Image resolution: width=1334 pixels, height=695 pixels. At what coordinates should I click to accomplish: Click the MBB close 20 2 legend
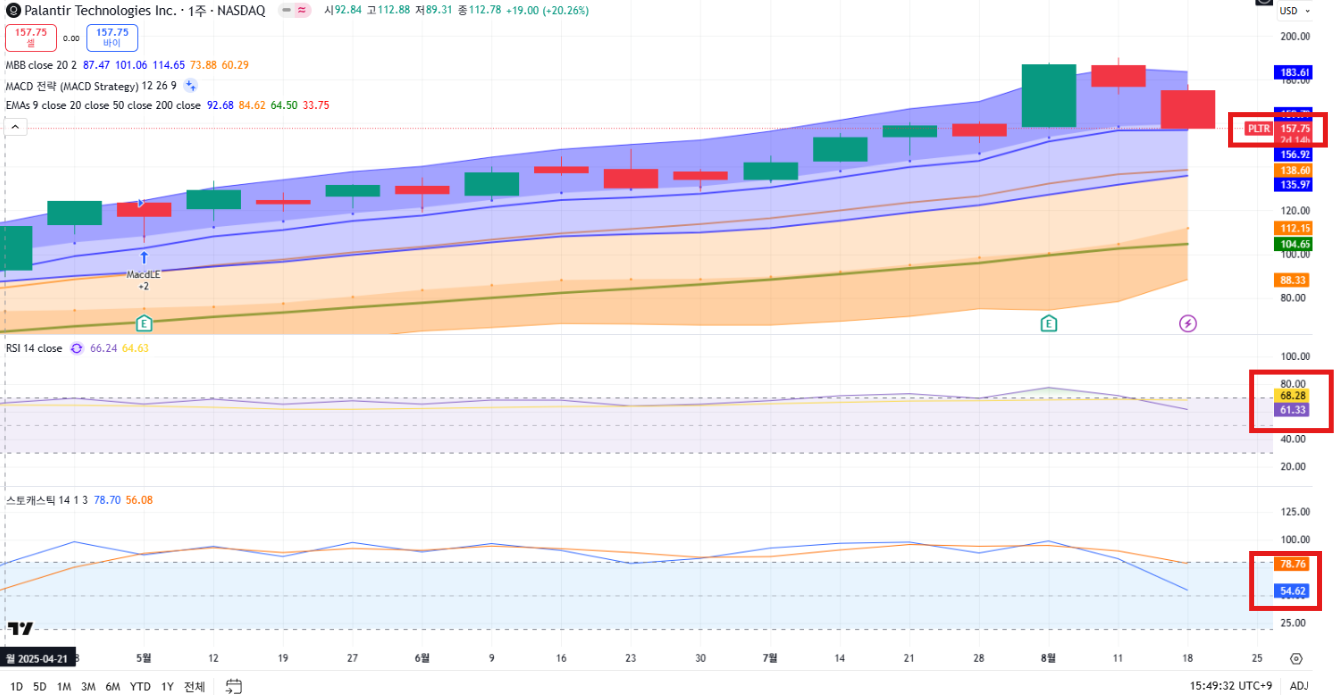point(40,65)
